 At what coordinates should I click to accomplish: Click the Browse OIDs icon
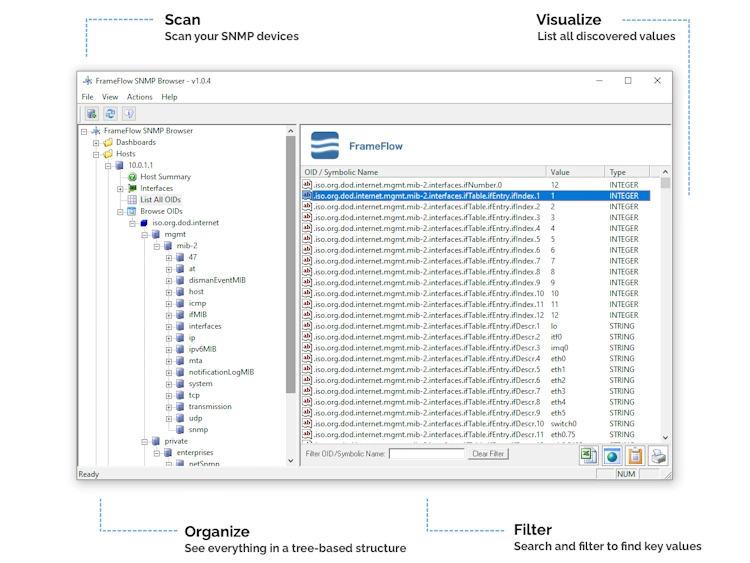coord(132,211)
